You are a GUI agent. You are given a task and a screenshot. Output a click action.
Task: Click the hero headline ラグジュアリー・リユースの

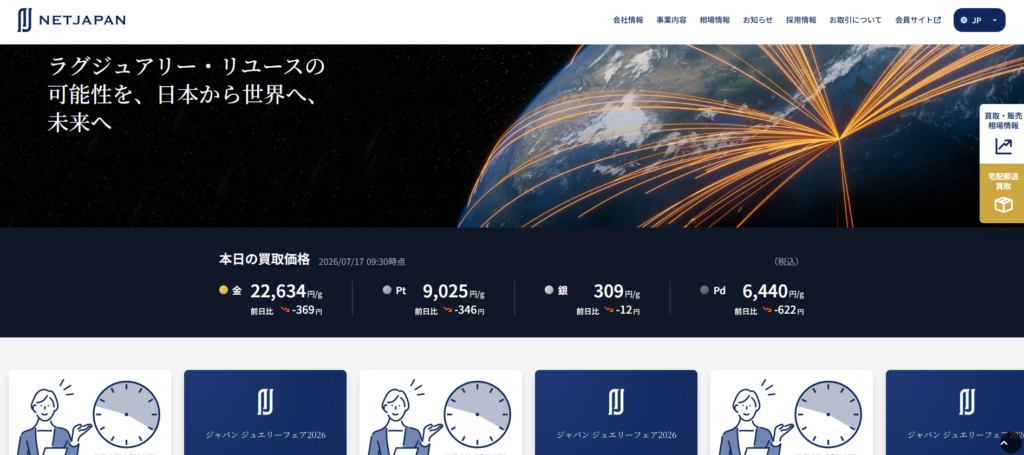pyautogui.click(x=186, y=66)
